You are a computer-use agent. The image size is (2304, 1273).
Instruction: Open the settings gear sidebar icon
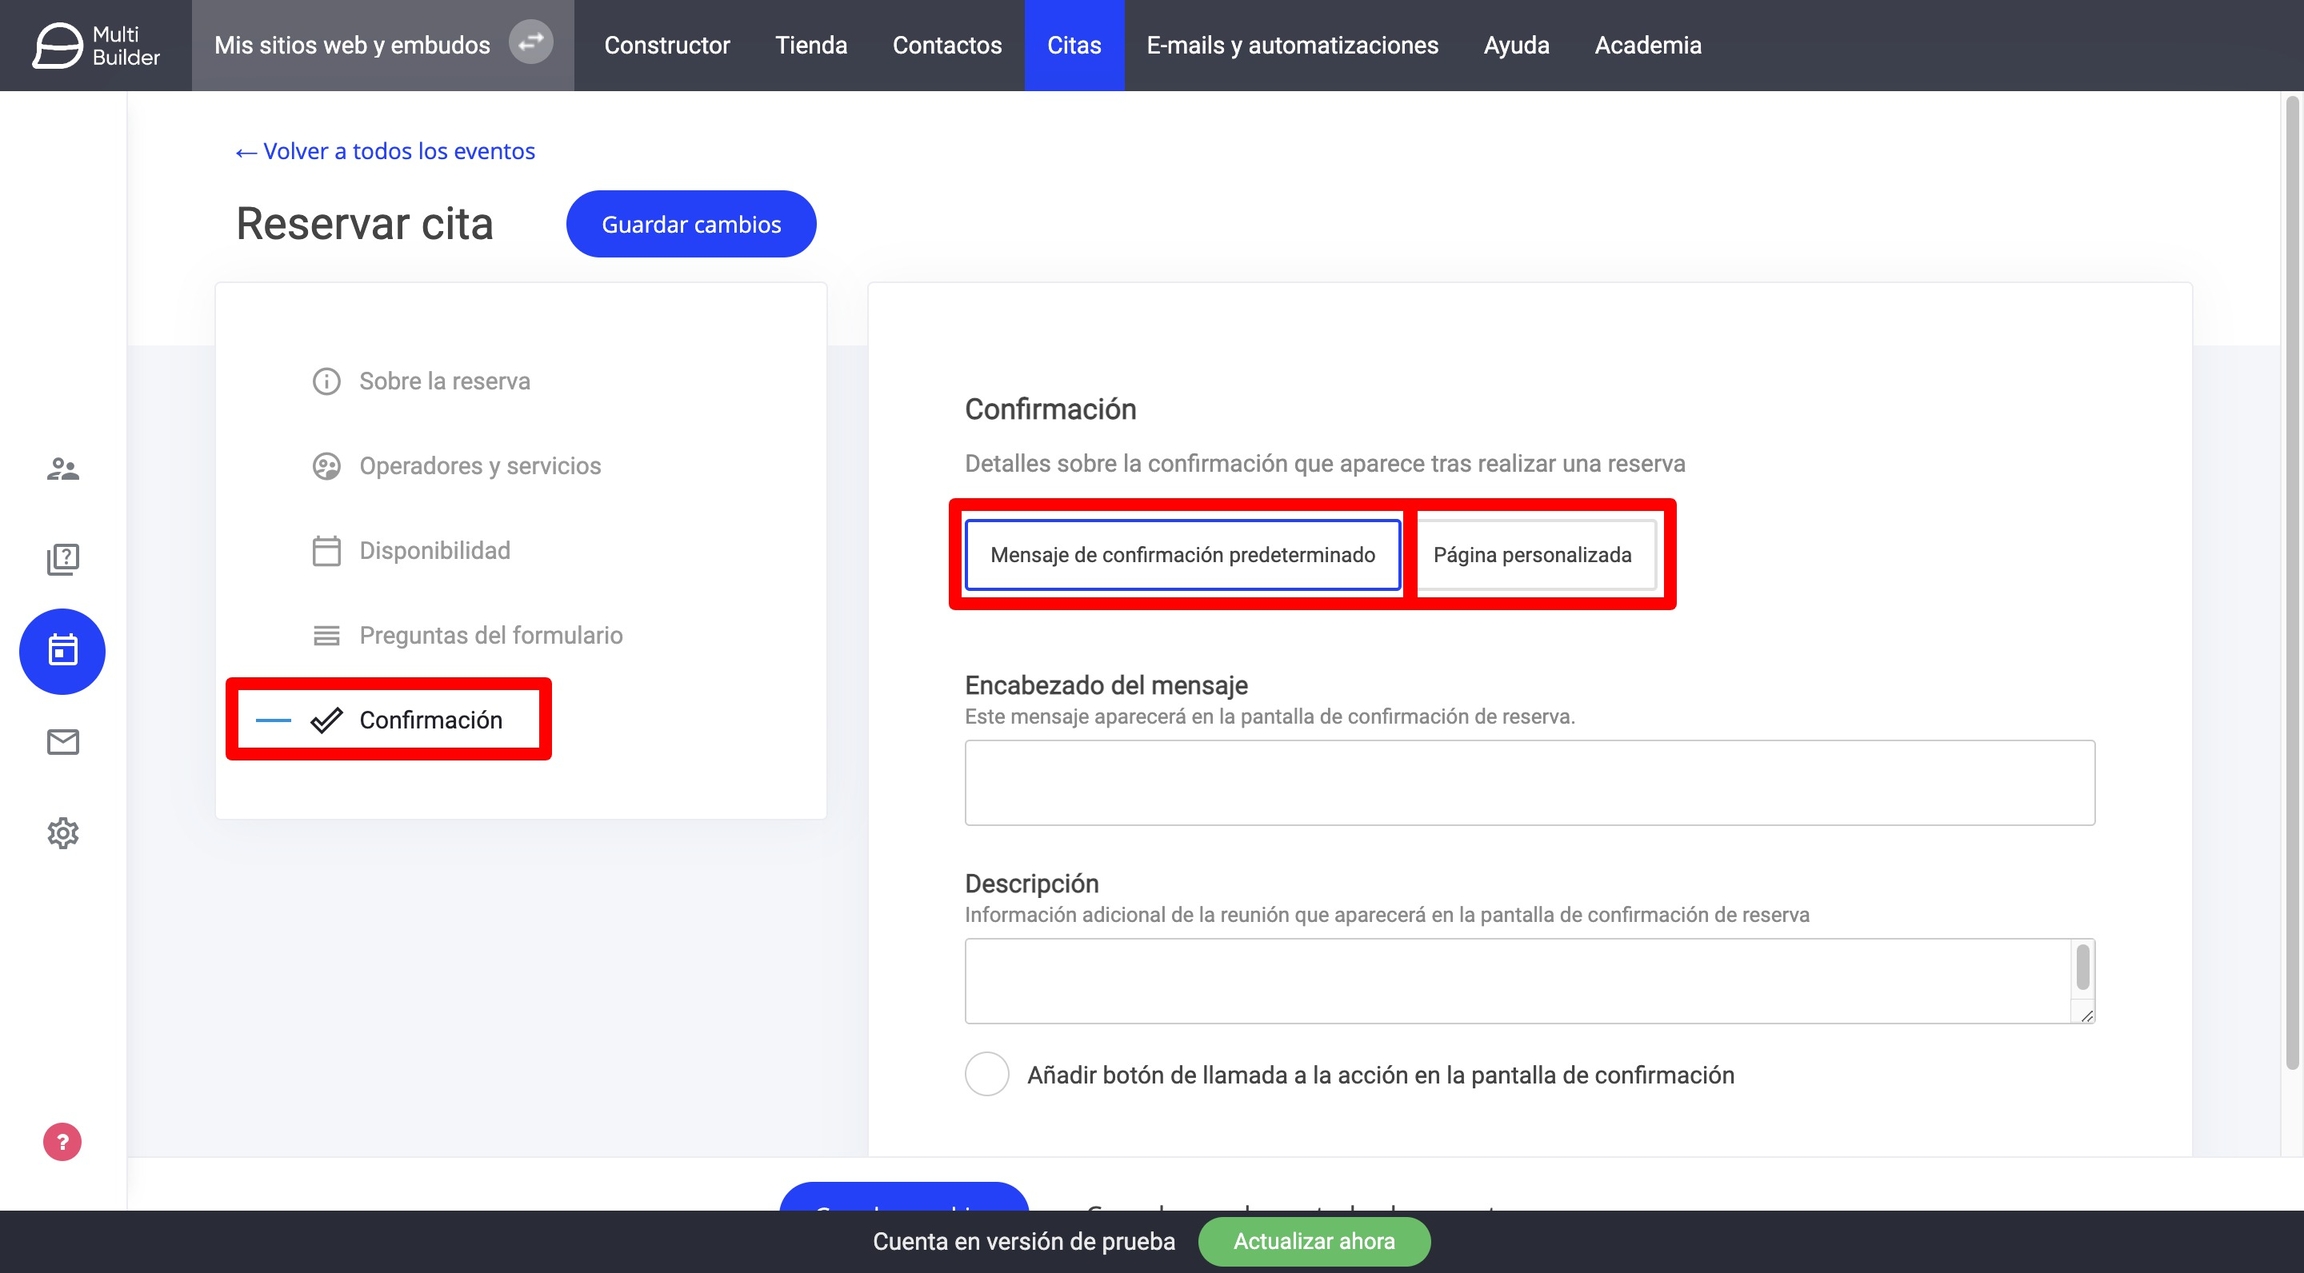tap(63, 833)
